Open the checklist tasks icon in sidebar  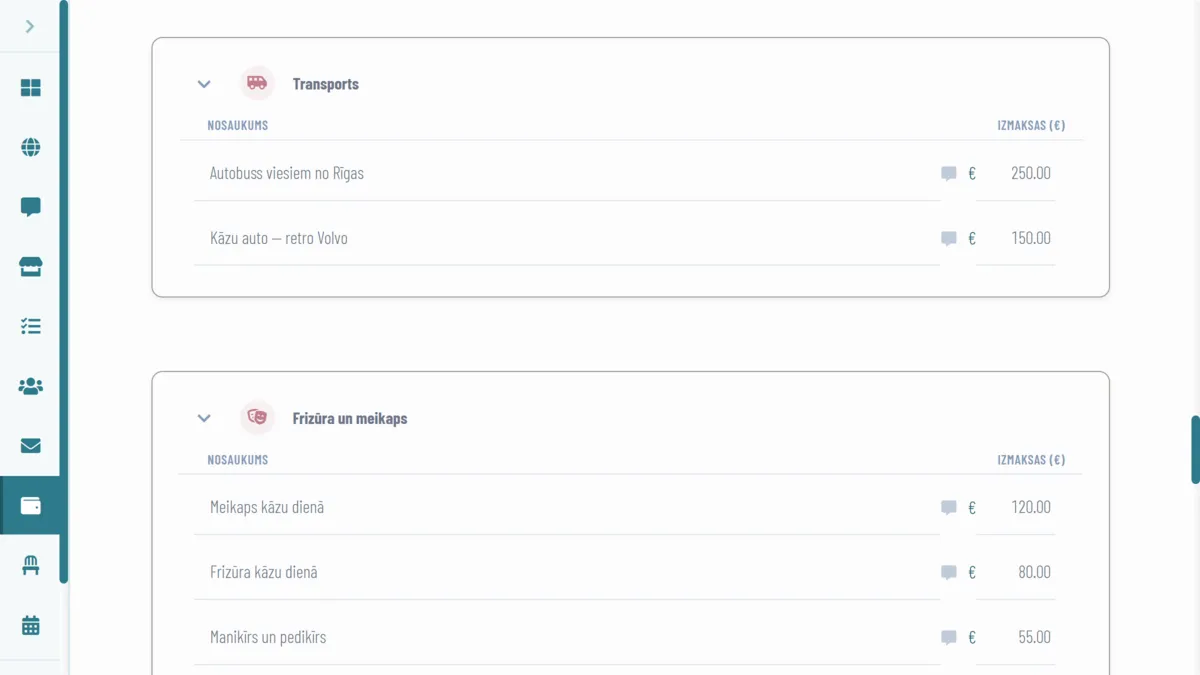pos(31,326)
